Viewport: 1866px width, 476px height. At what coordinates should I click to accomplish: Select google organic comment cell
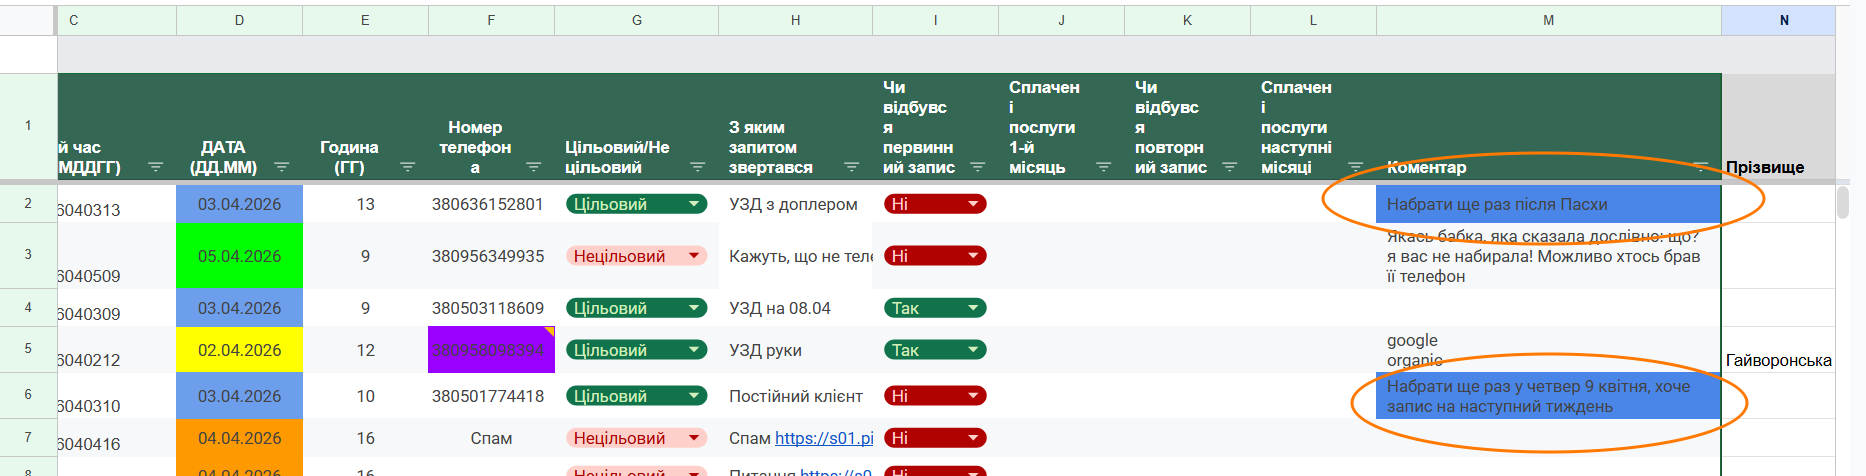tap(1548, 350)
